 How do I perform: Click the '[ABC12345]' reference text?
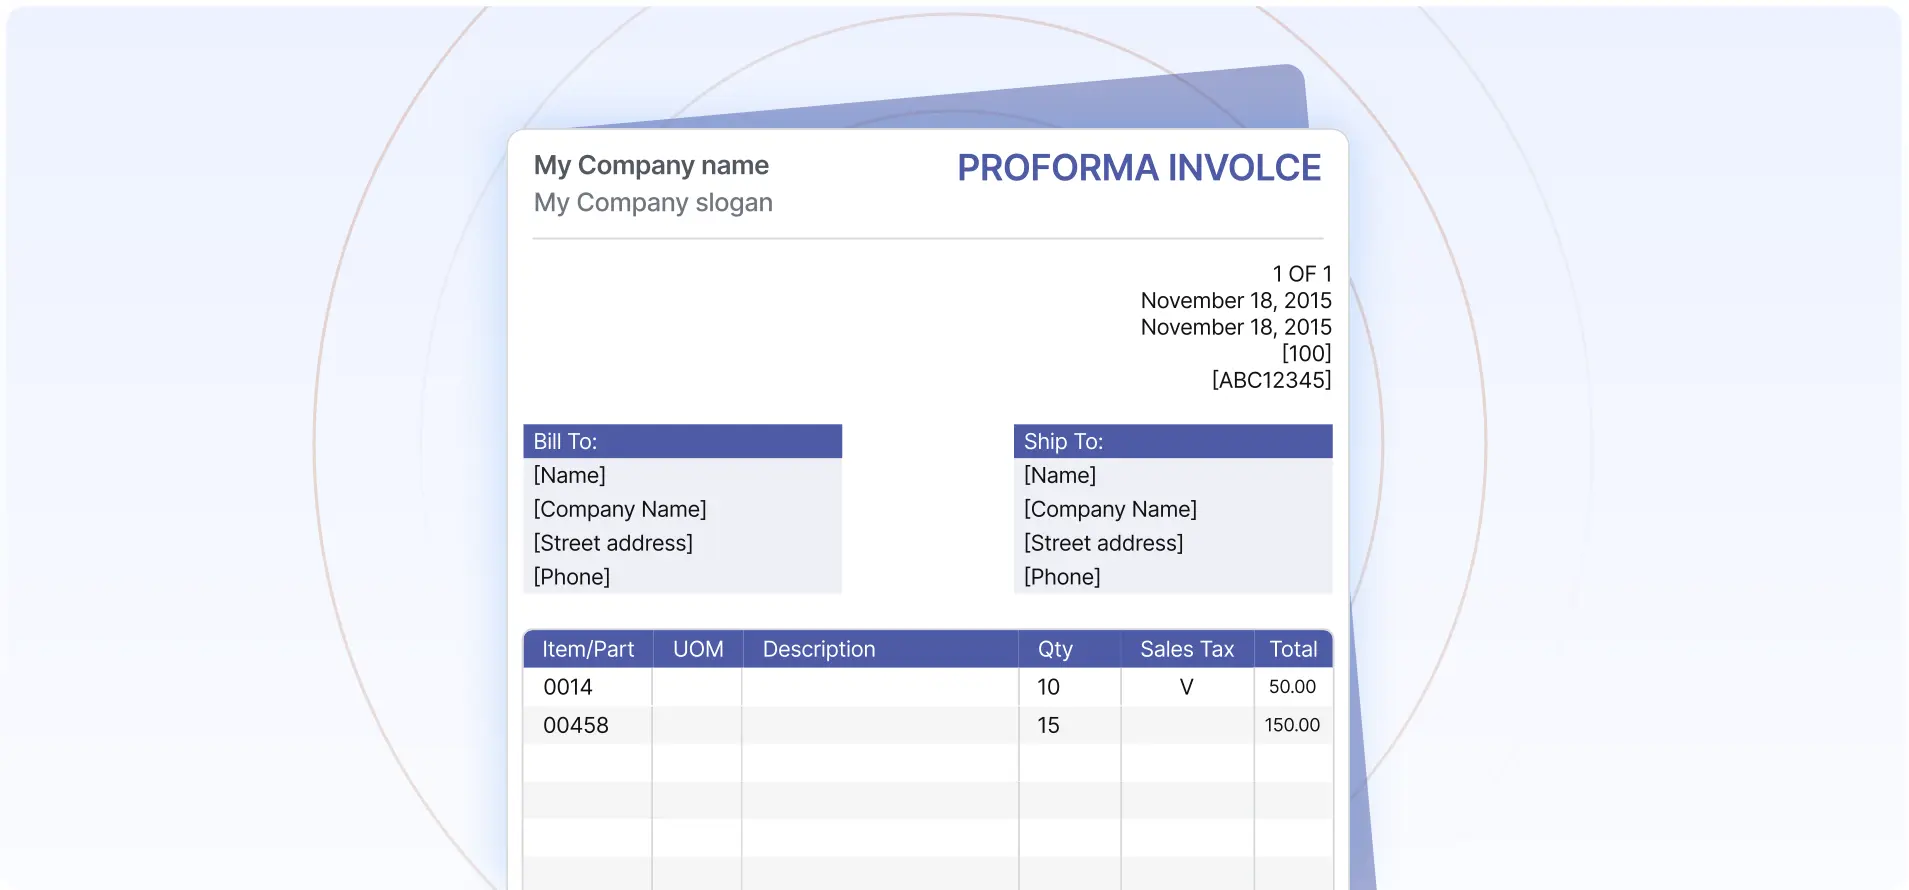click(1272, 380)
